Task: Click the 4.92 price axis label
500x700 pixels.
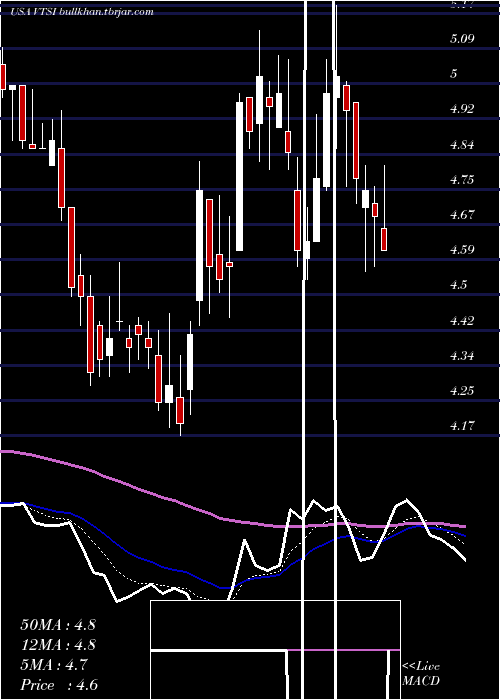Action: tap(462, 109)
